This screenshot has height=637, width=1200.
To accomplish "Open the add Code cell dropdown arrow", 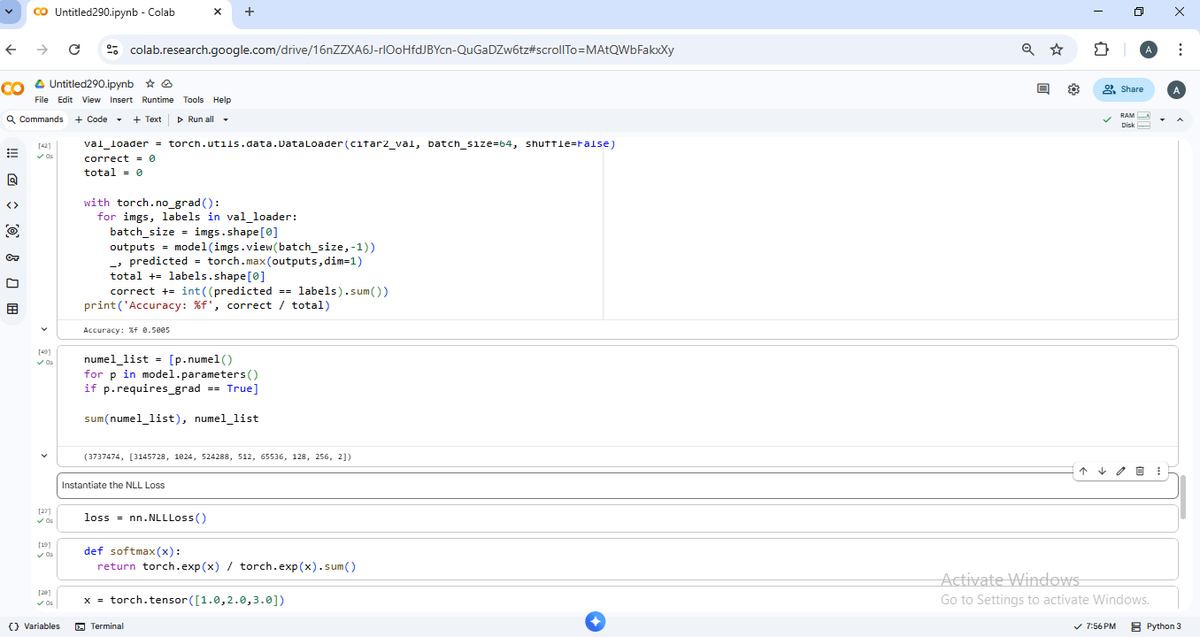I will 120,120.
